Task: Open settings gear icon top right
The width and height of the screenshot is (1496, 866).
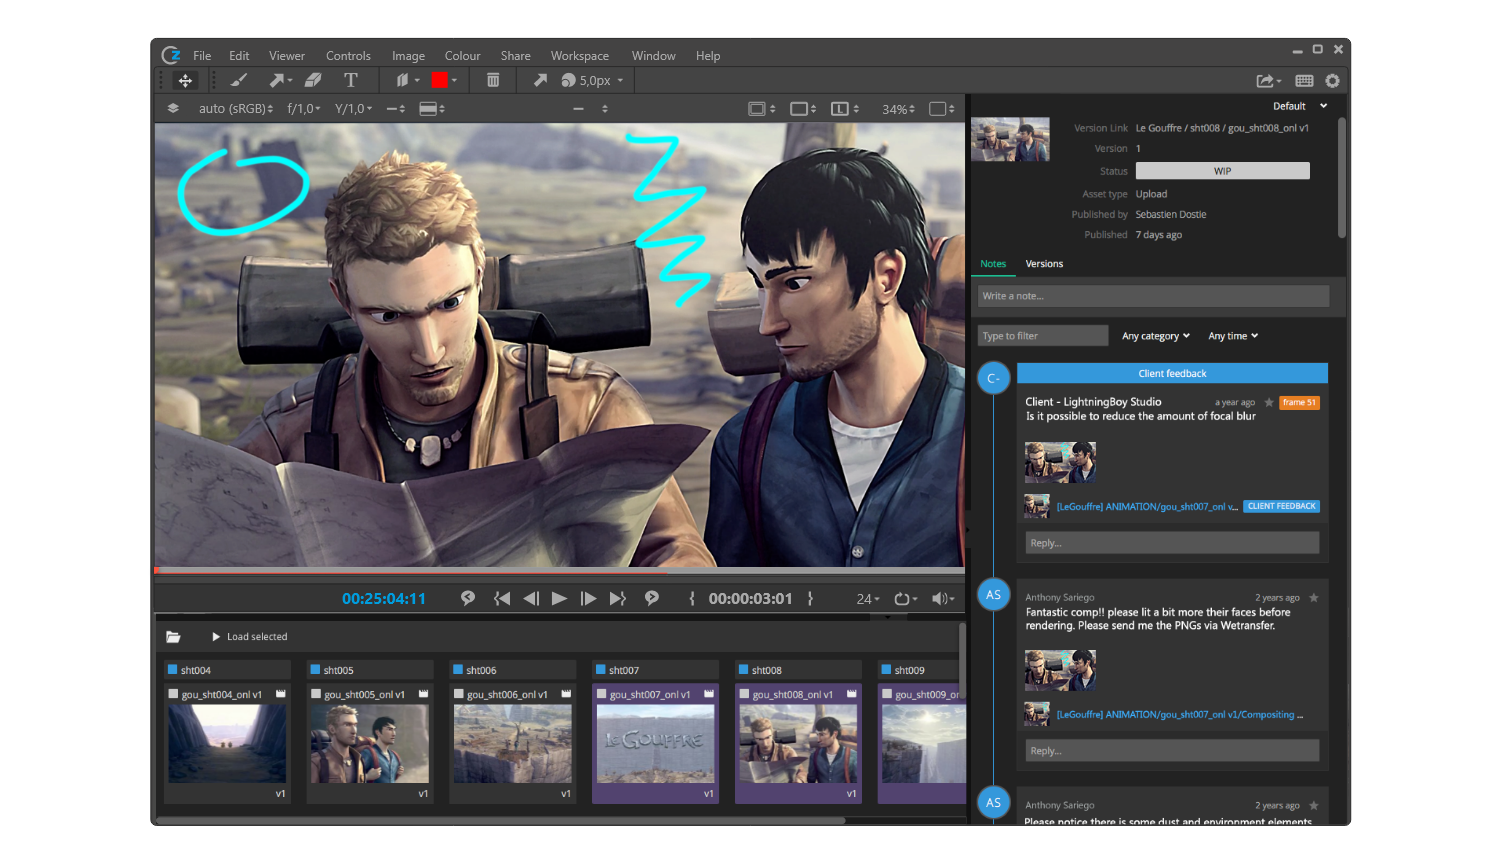Action: (x=1332, y=81)
